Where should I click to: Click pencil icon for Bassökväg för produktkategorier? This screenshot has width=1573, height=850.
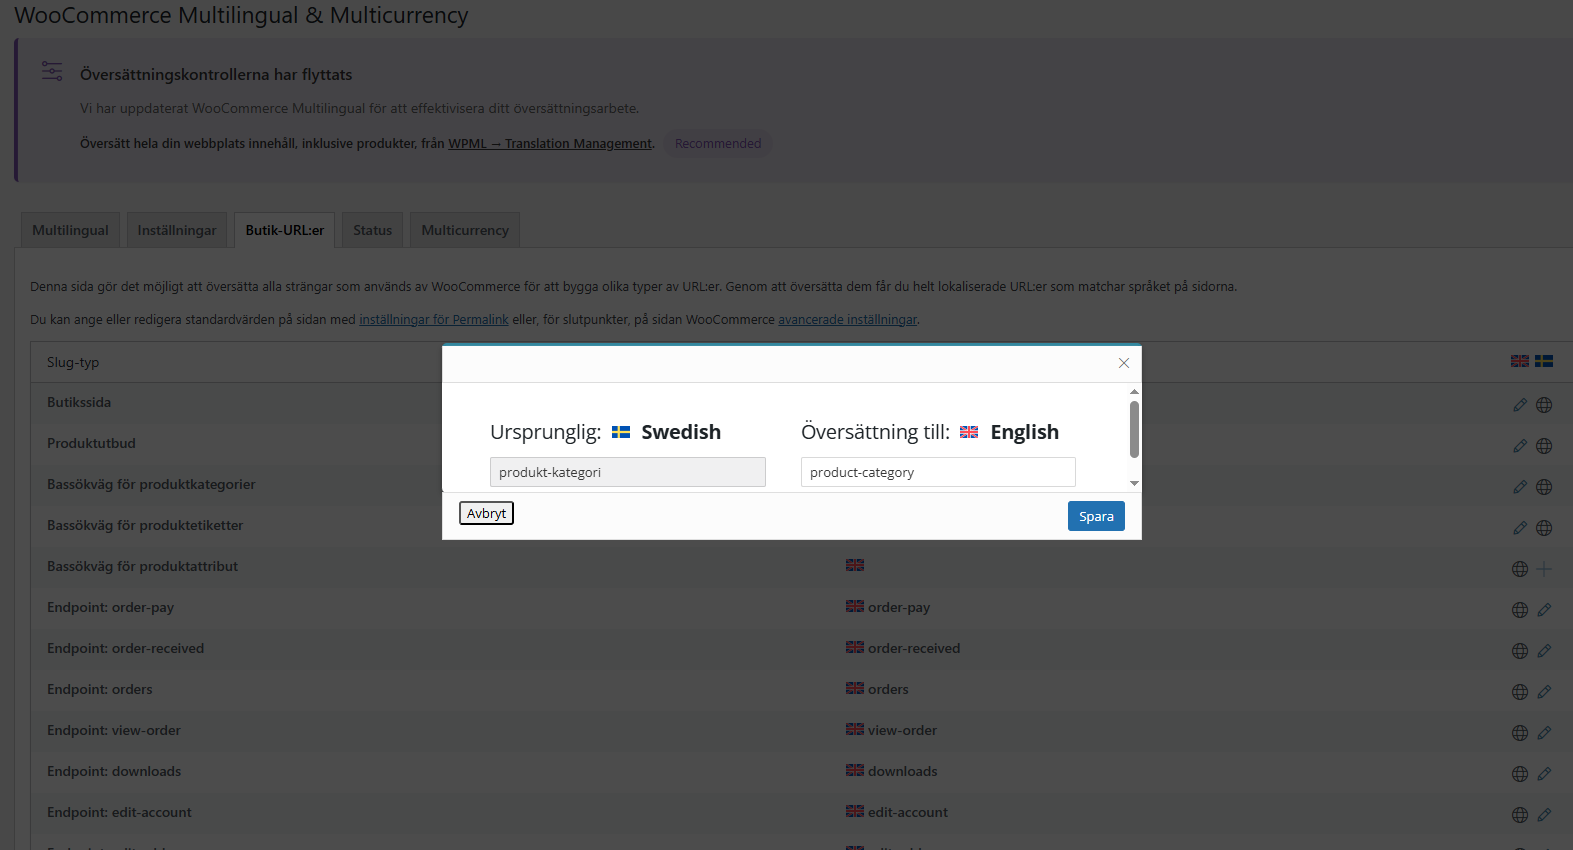point(1520,487)
